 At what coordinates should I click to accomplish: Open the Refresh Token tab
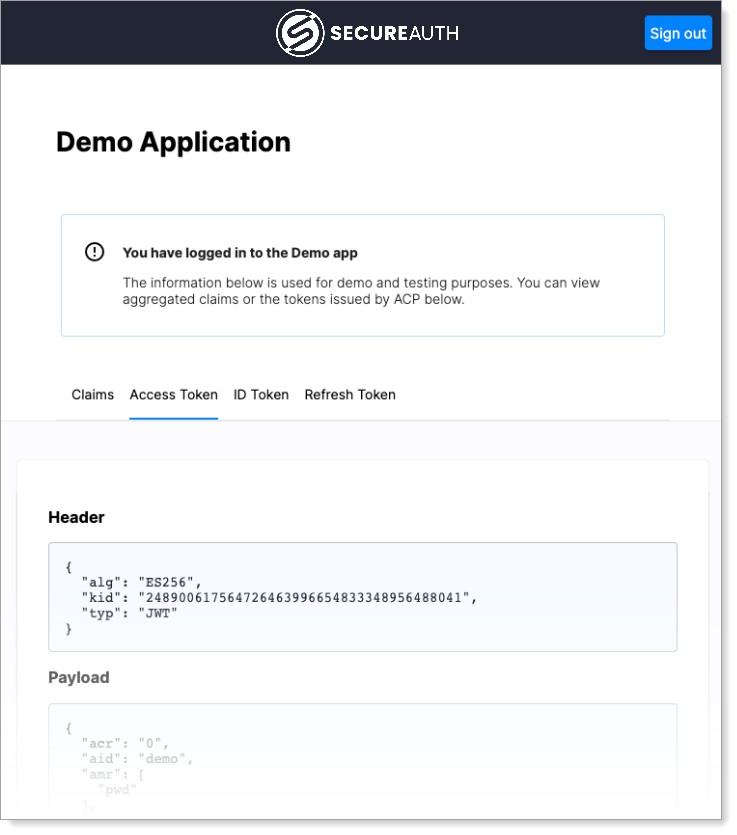(350, 395)
